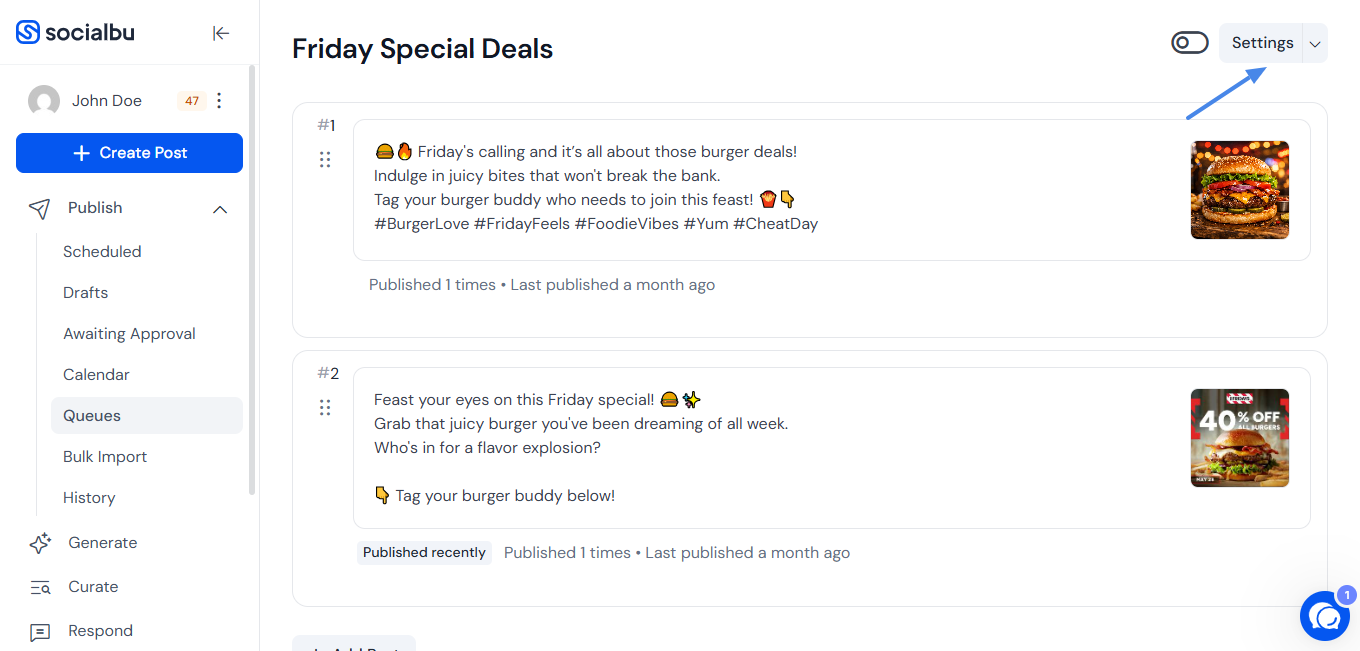
Task: Click the Publish paper plane icon
Action: click(x=39, y=208)
